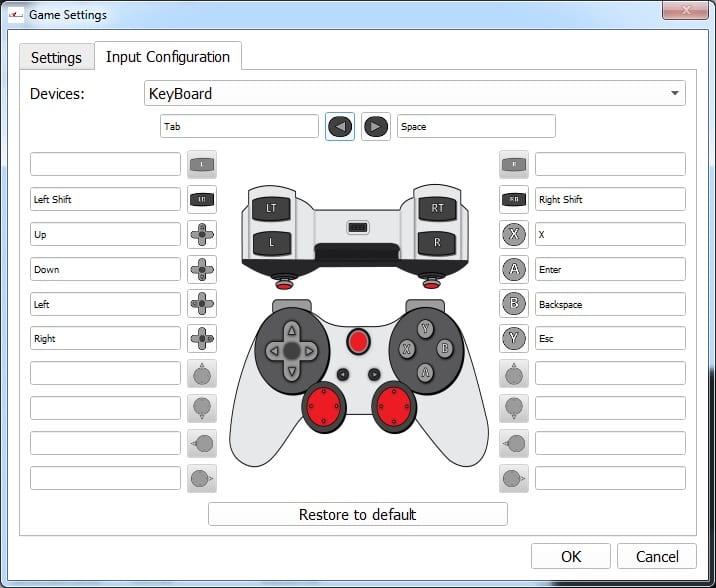Screen dimensions: 716x588
Task: Click the back button icon next to Tab
Action: pyautogui.click(x=340, y=126)
